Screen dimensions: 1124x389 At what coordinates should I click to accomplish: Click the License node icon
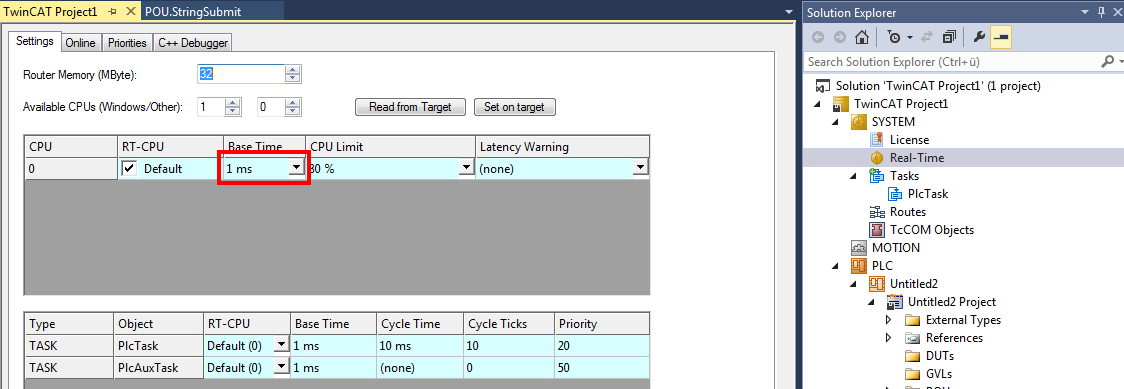(x=876, y=140)
